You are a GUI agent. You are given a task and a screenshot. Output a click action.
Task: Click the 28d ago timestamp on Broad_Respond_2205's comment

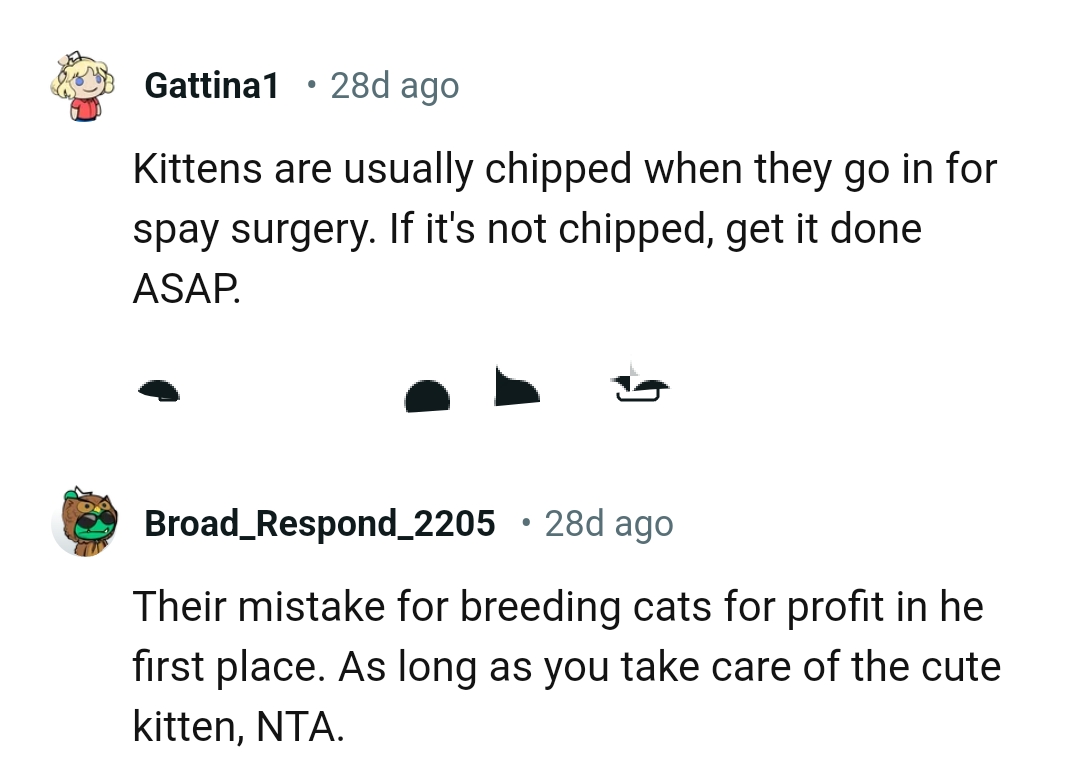[609, 523]
